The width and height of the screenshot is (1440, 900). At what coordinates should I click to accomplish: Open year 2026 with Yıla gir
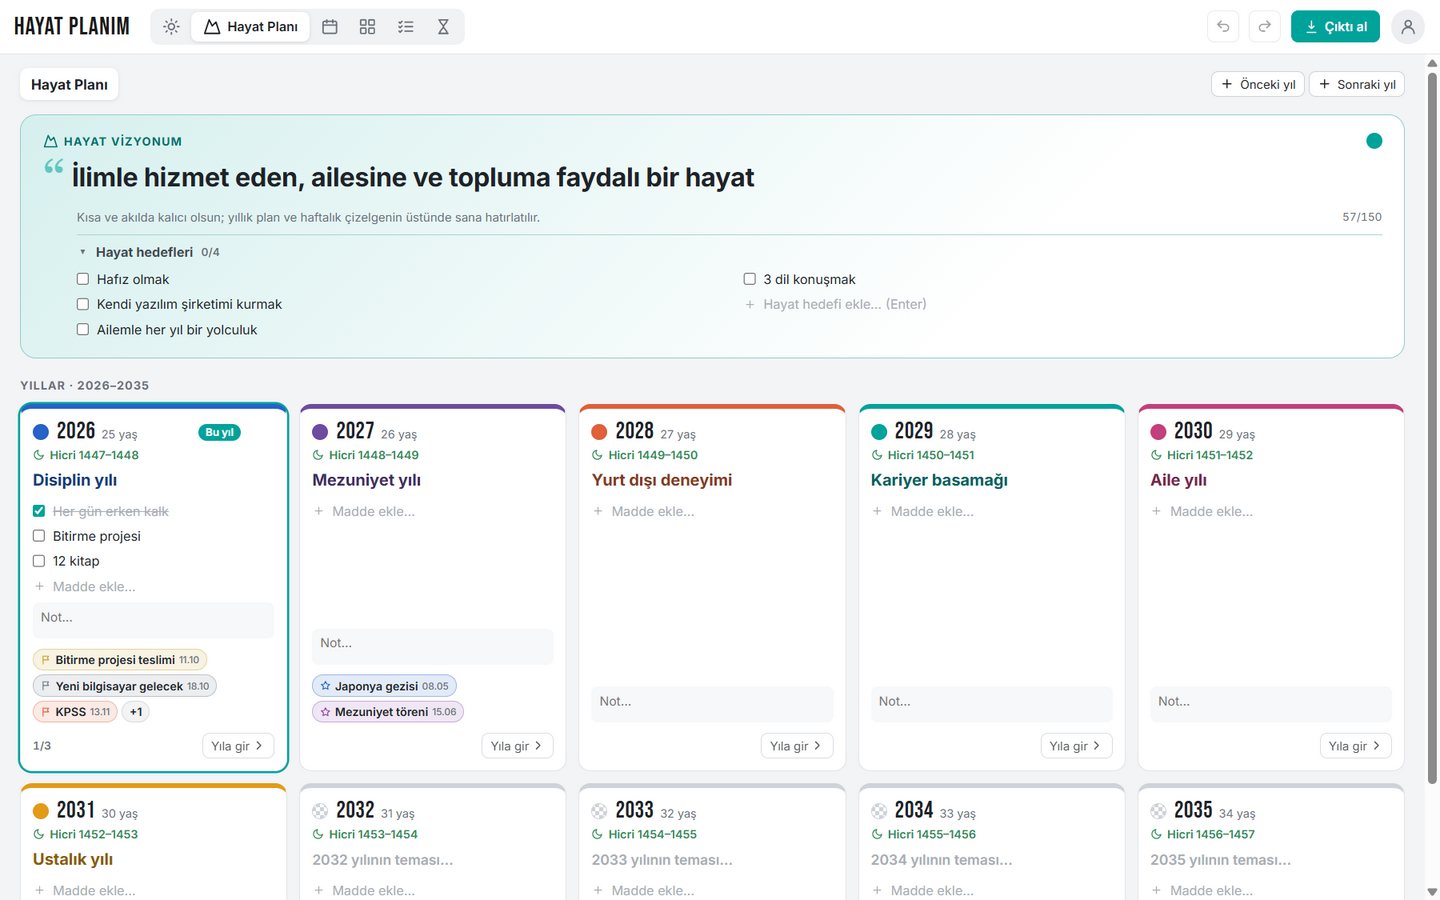coord(238,746)
